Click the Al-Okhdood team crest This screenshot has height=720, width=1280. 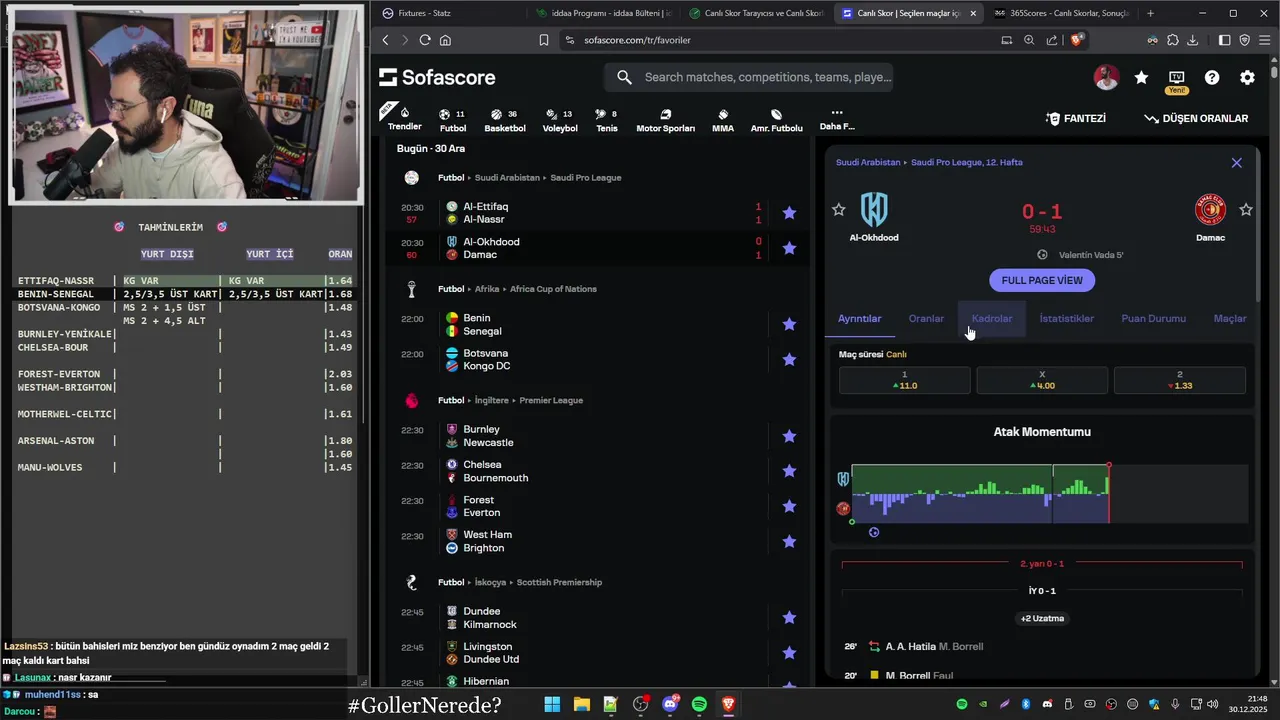[x=874, y=210]
